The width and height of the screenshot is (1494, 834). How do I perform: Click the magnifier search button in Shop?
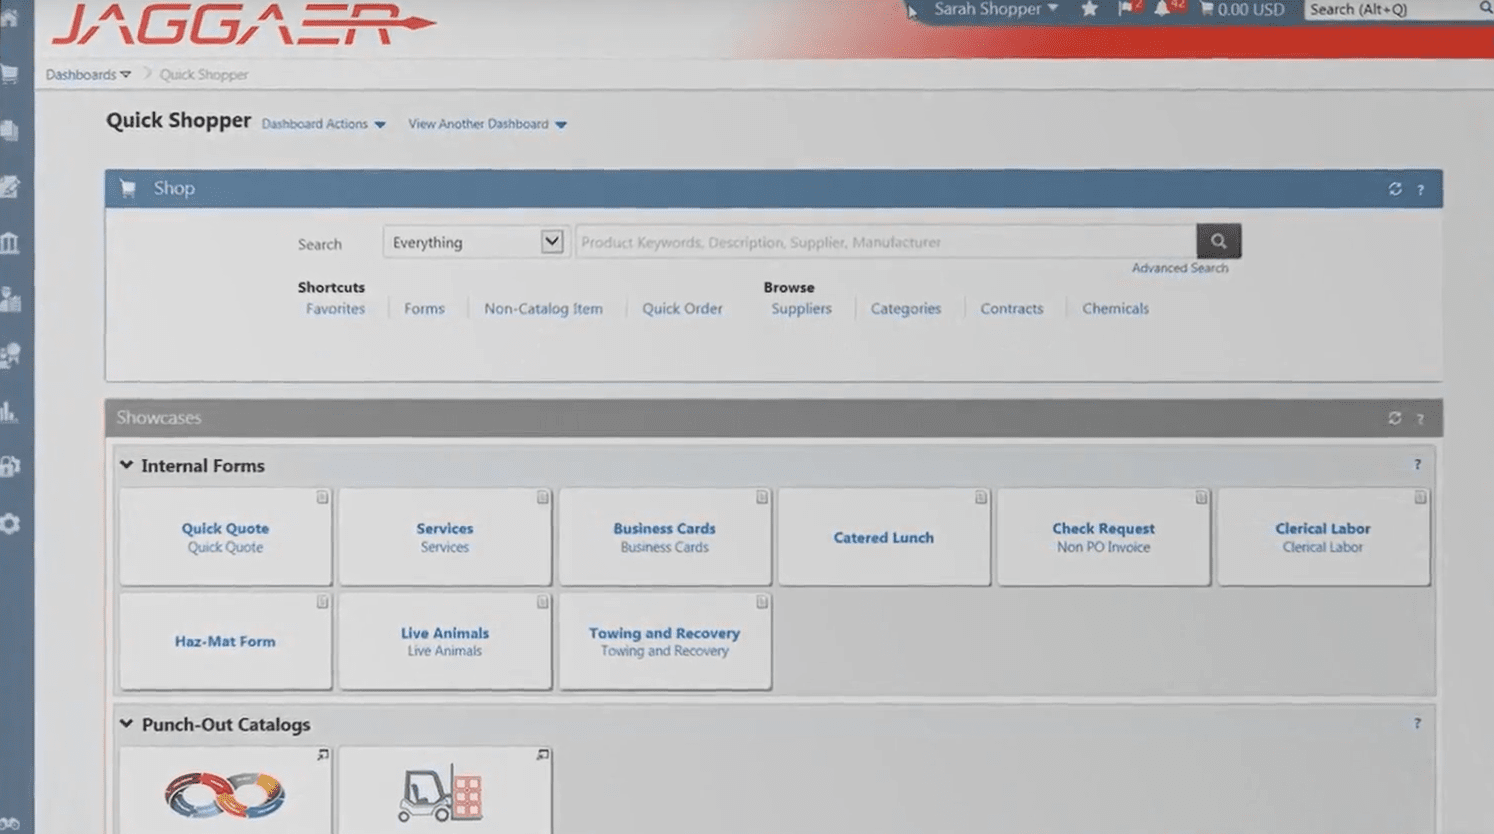pyautogui.click(x=1218, y=241)
